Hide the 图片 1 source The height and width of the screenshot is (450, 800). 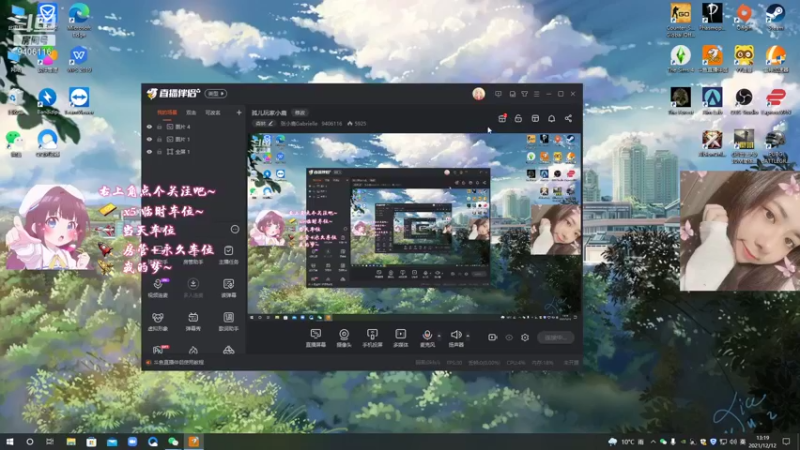point(149,139)
